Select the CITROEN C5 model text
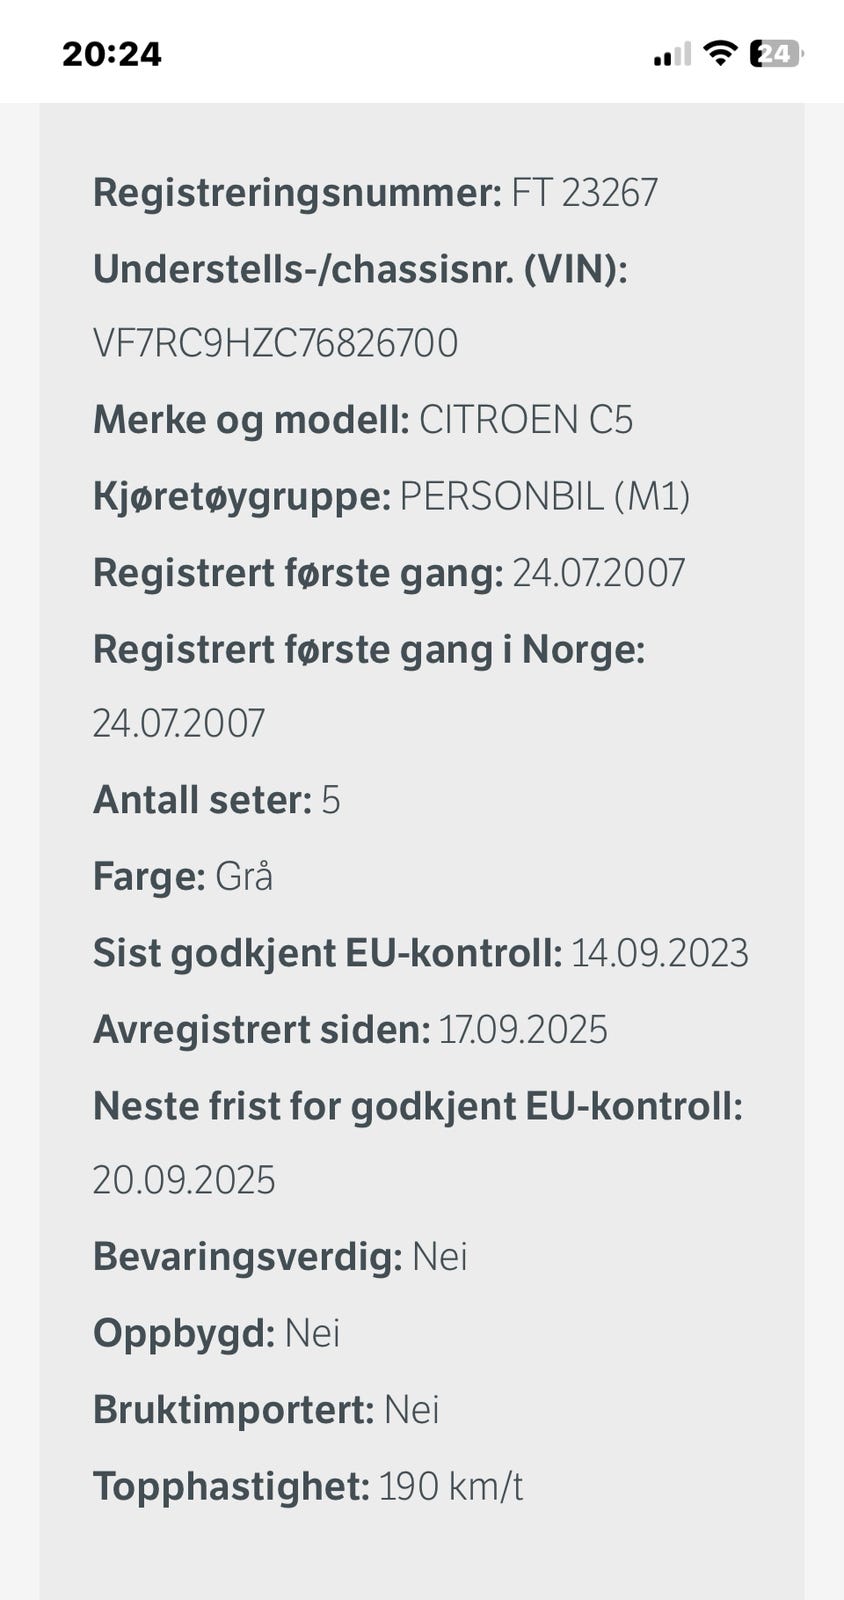The width and height of the screenshot is (844, 1600). (x=526, y=420)
